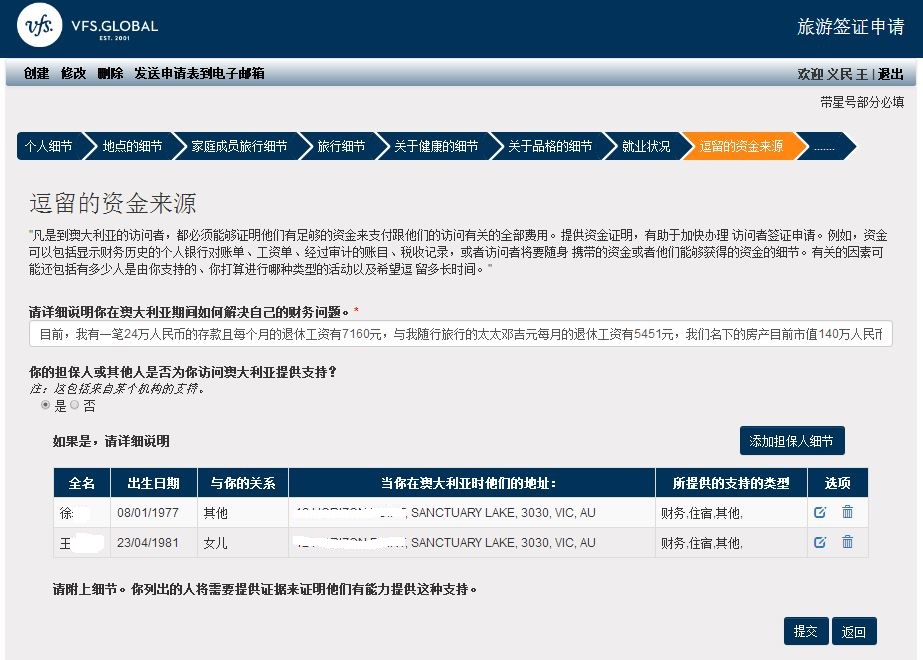Click the financial explanation text field
This screenshot has width=923, height=660.
[x=460, y=334]
